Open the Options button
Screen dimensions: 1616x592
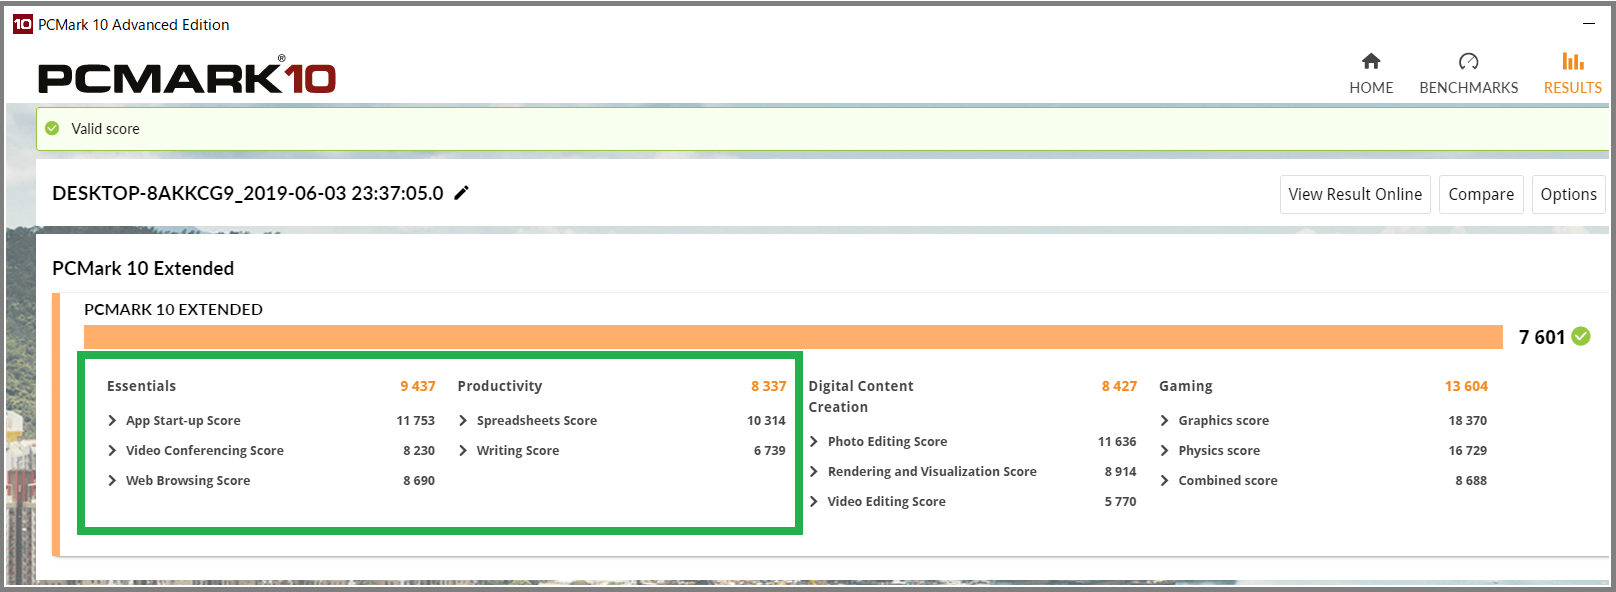pos(1568,194)
